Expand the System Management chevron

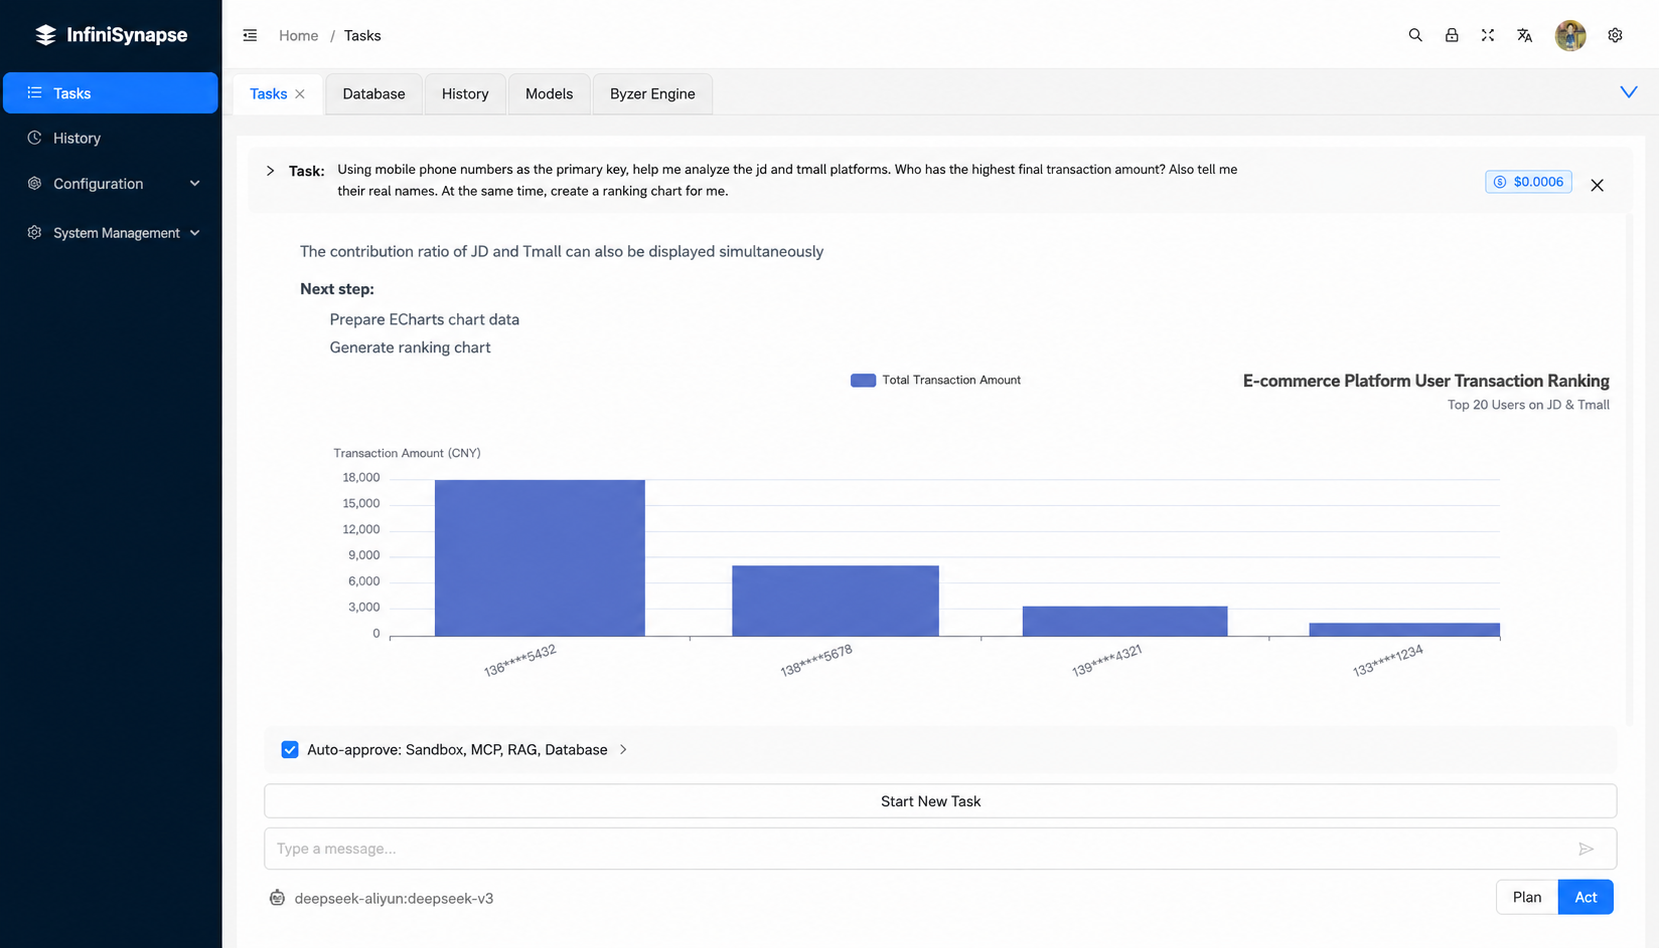pyautogui.click(x=195, y=233)
